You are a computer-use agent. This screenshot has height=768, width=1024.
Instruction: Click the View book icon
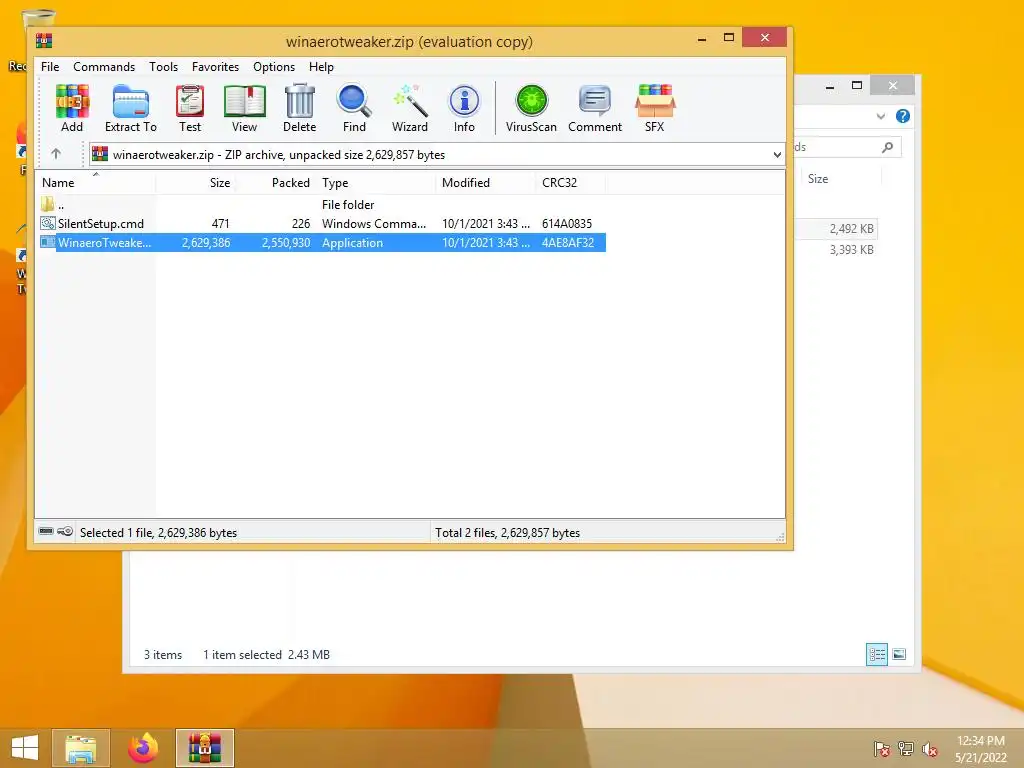click(x=244, y=108)
